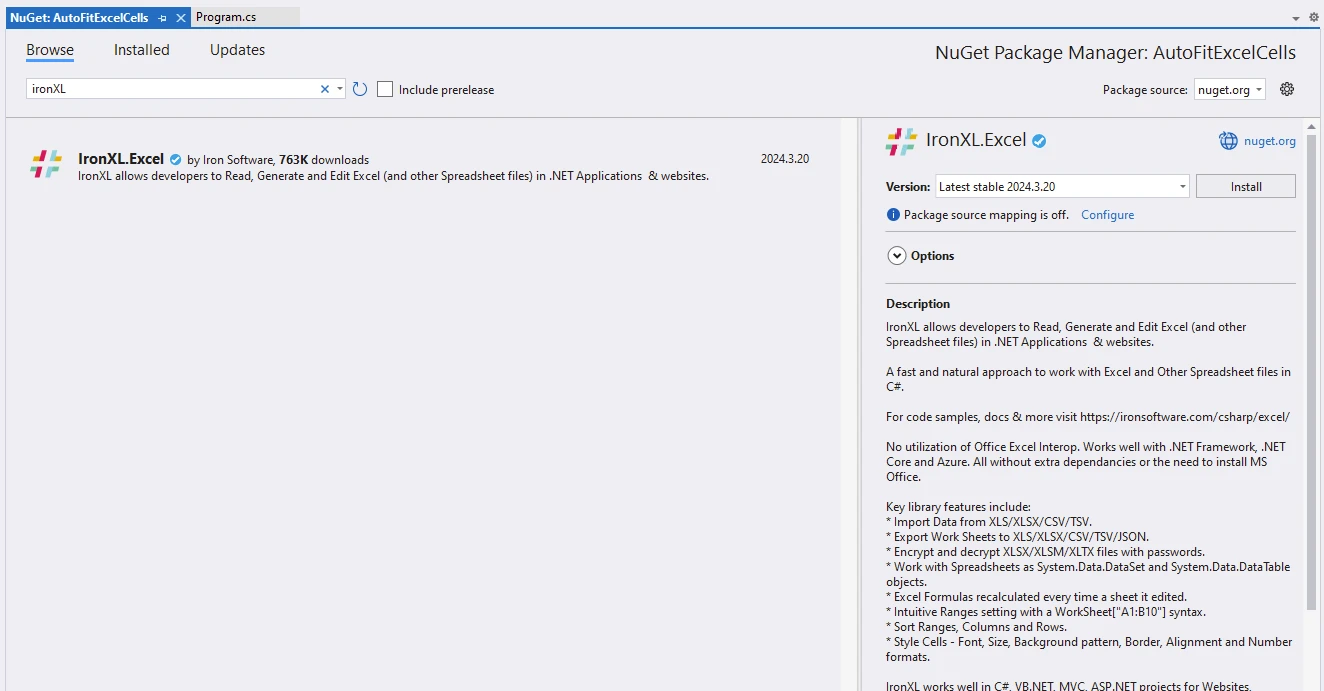The height and width of the screenshot is (691, 1324).
Task: Switch to the Installed tab
Action: [x=141, y=50]
